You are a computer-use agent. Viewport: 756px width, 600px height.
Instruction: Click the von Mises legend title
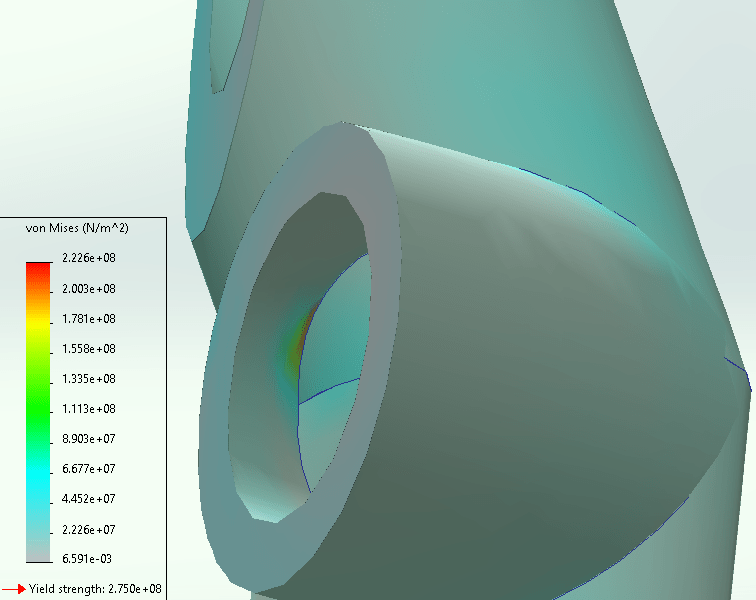82,229
